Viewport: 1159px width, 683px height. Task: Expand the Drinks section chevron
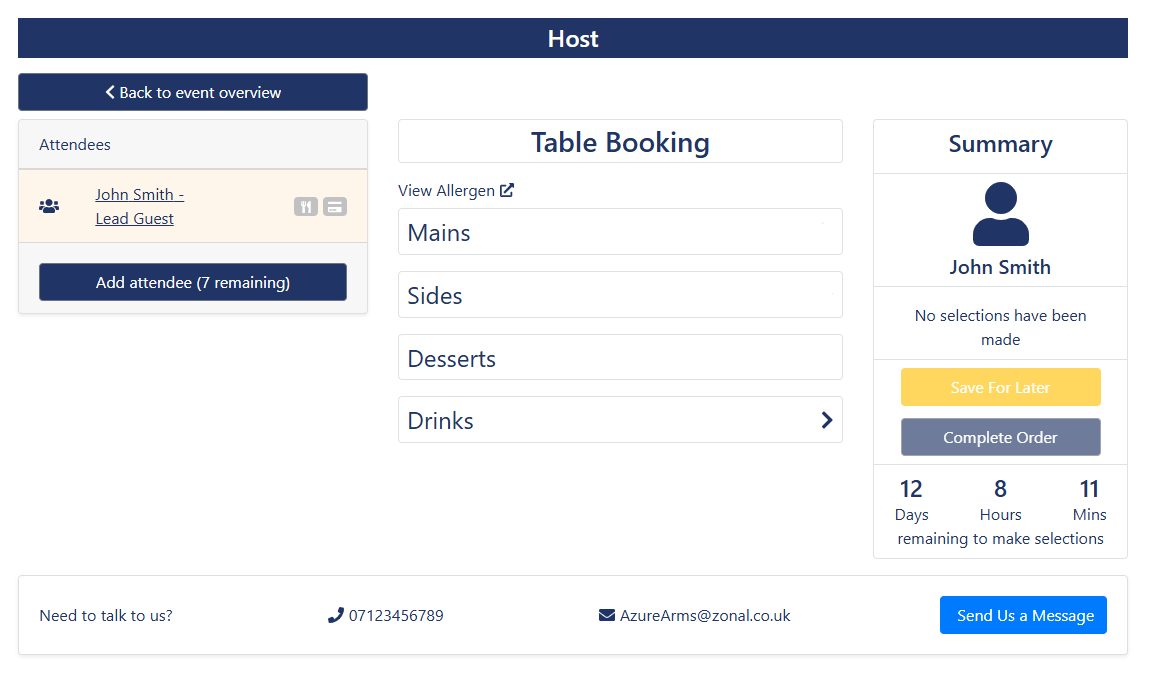click(x=827, y=420)
